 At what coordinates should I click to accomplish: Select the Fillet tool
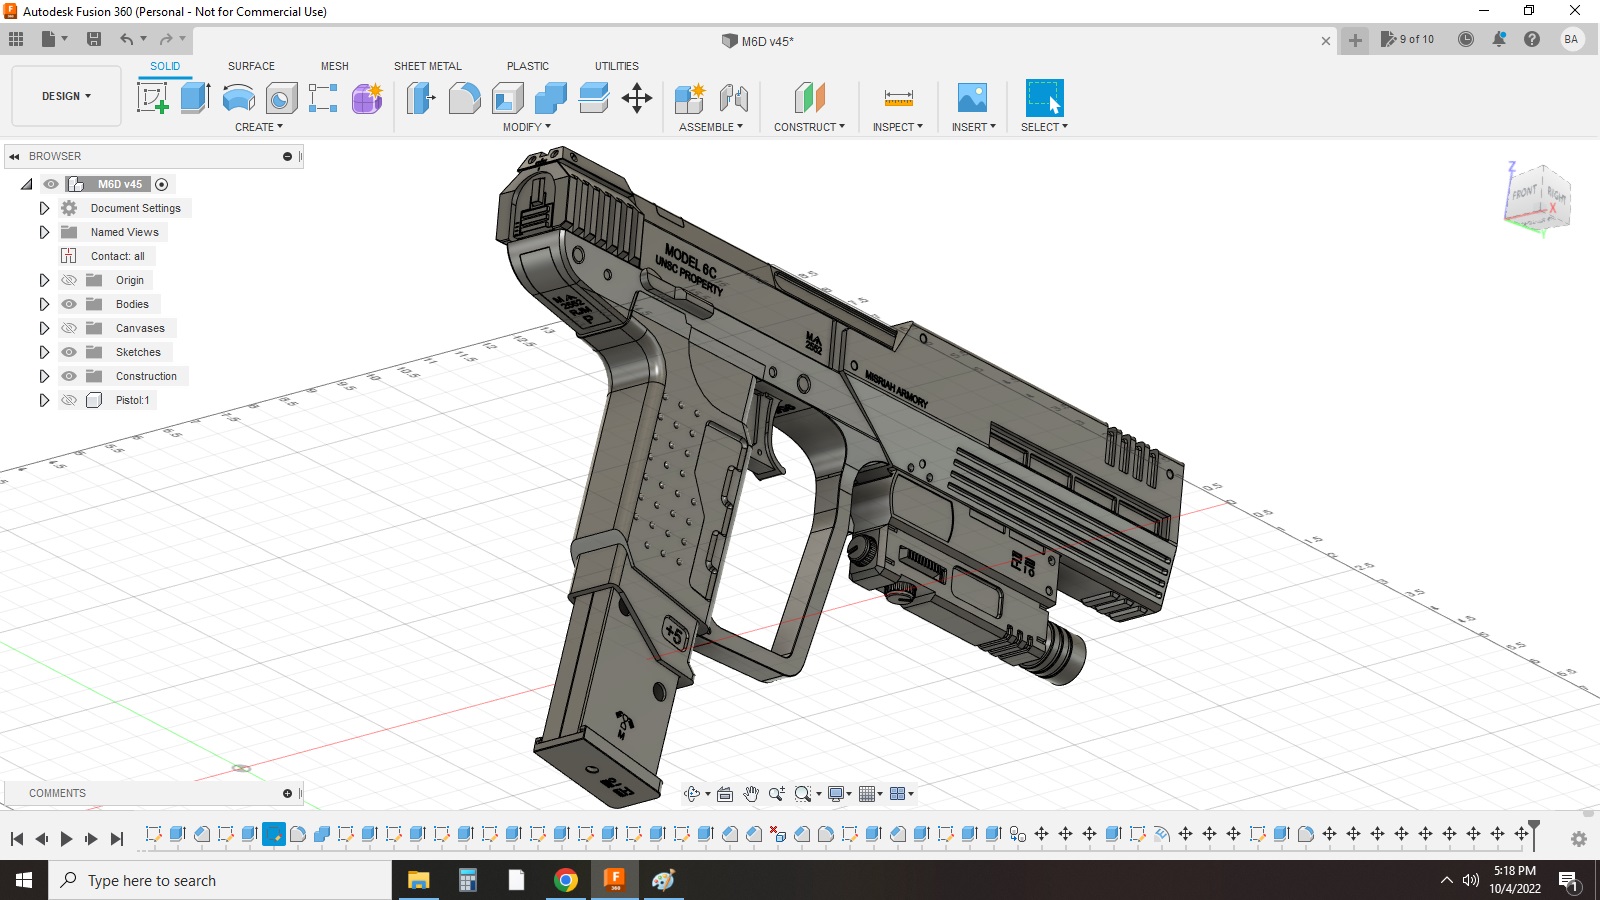[464, 98]
